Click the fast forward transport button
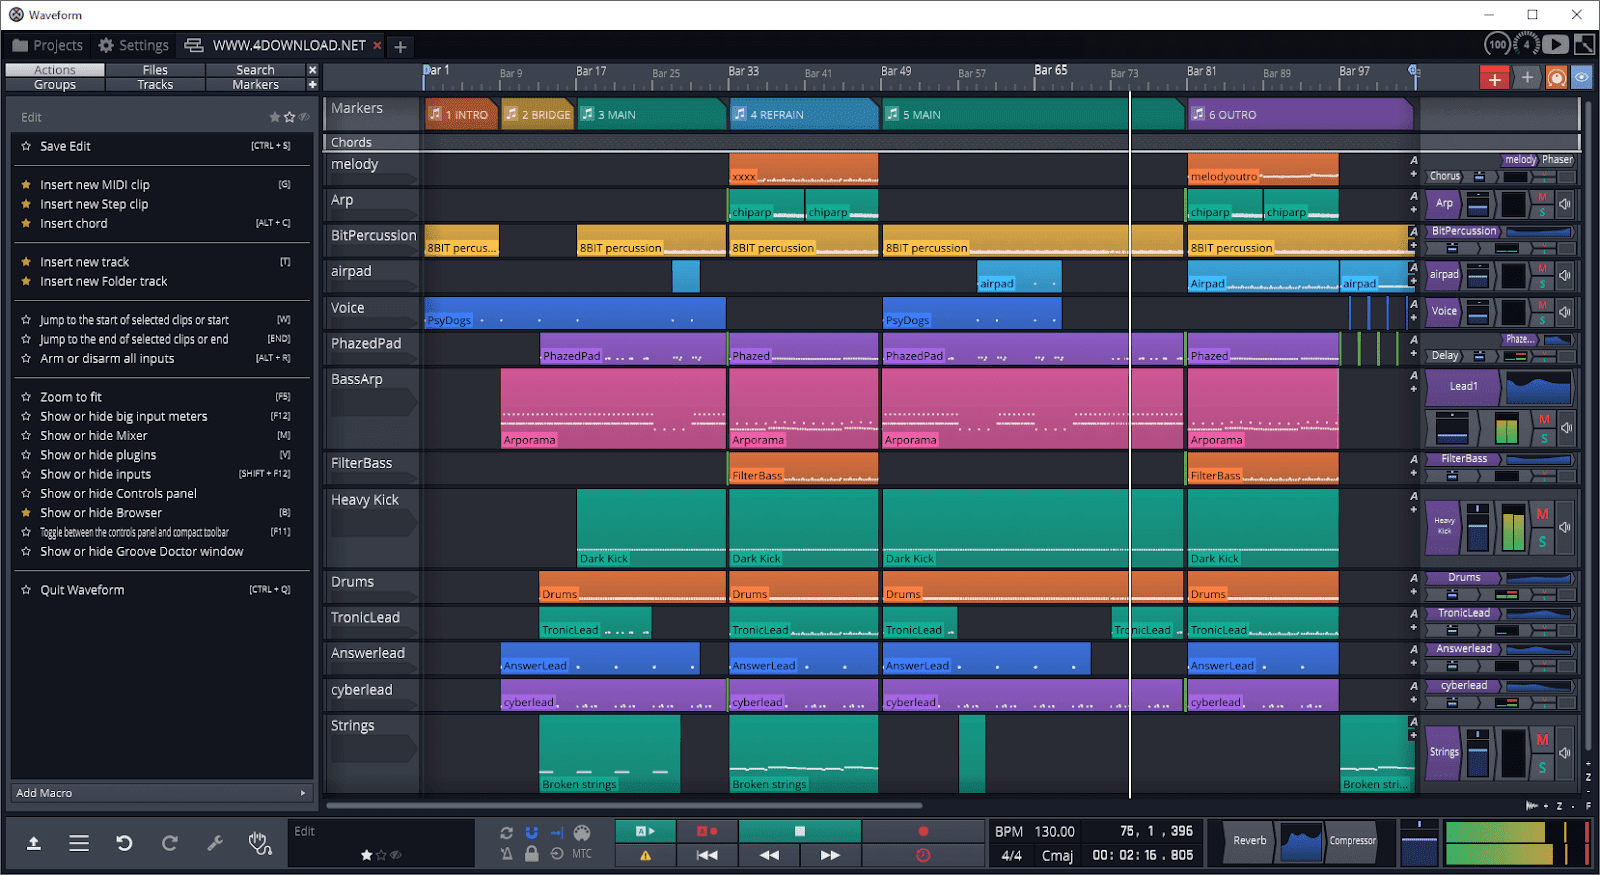Viewport: 1600px width, 875px height. pyautogui.click(x=830, y=855)
